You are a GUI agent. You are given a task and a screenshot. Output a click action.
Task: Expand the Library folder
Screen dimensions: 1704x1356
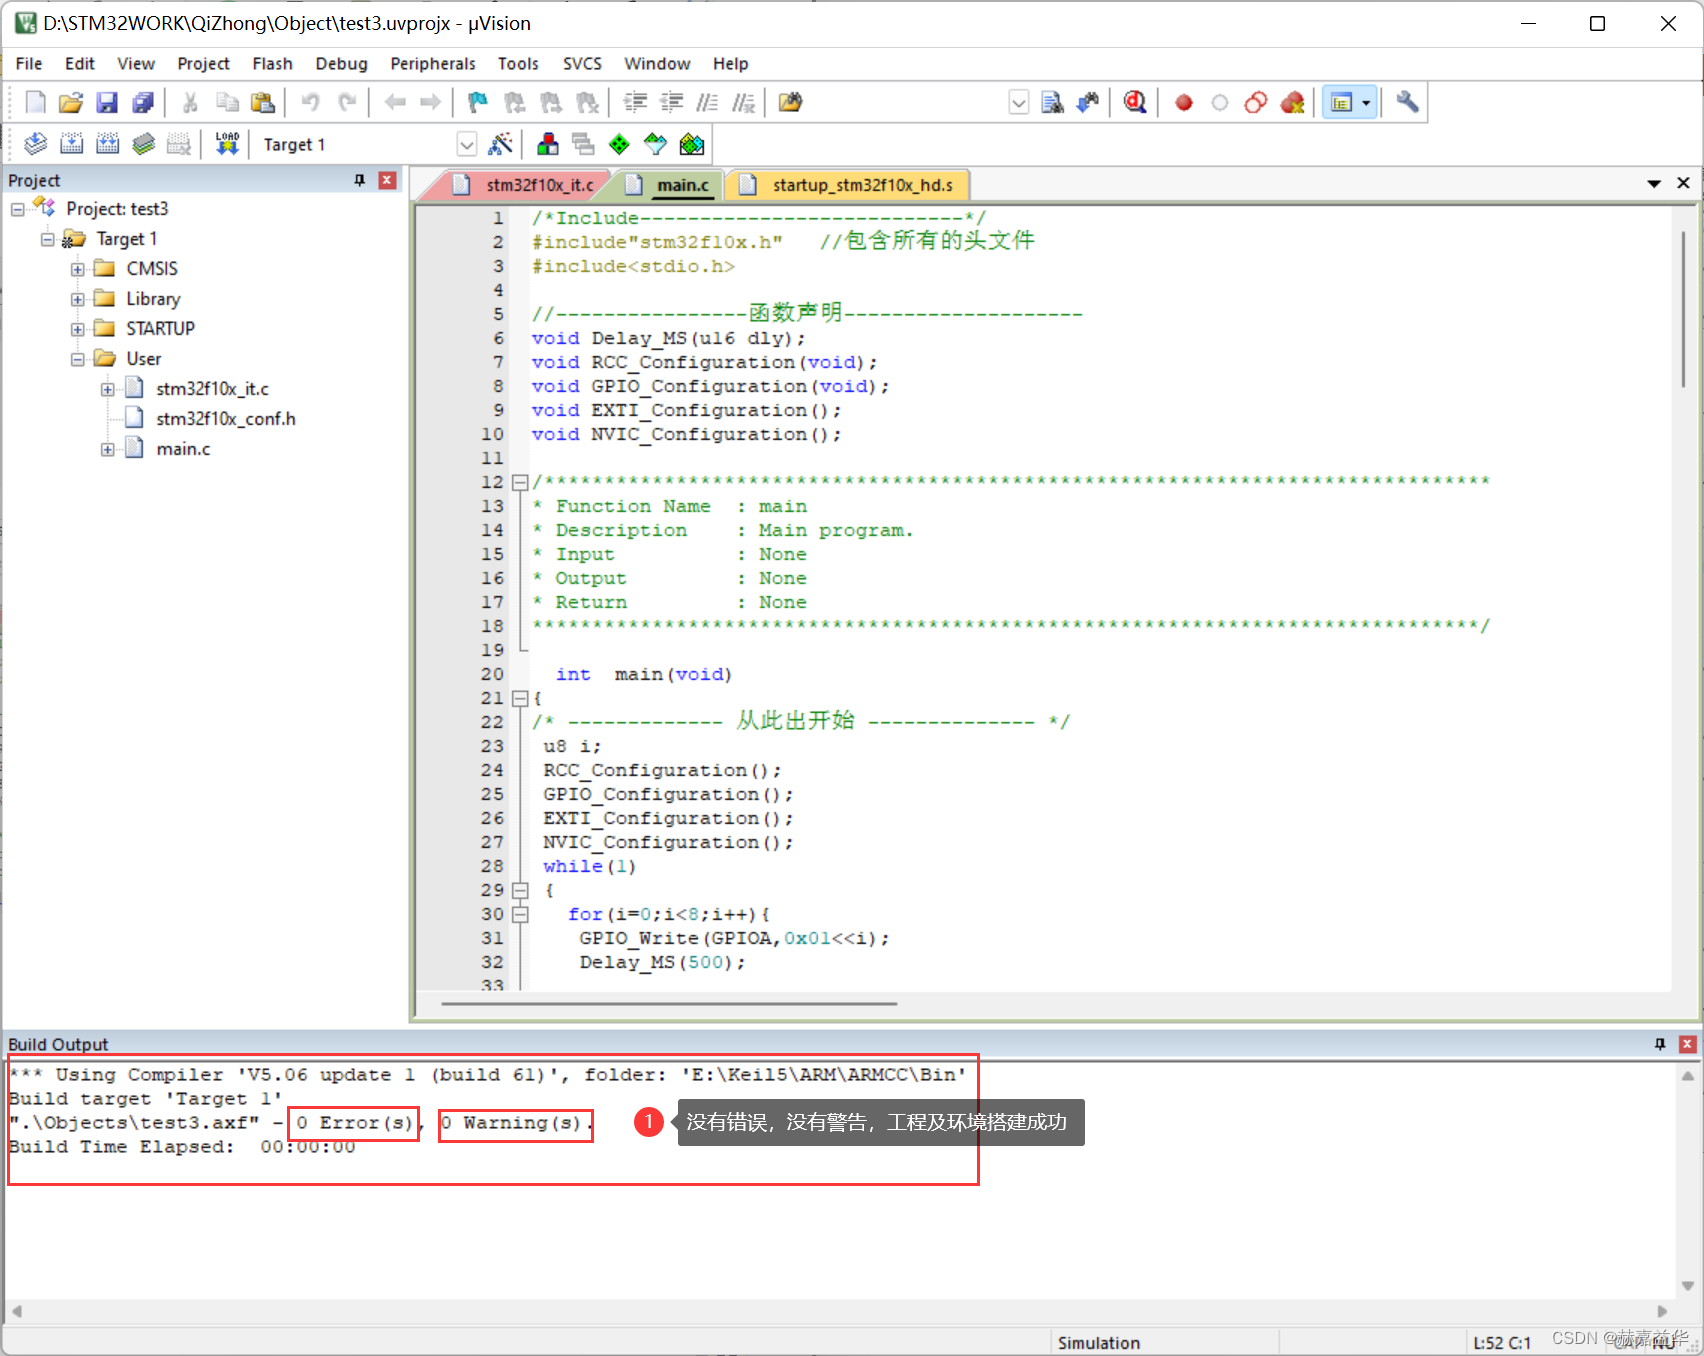77,299
